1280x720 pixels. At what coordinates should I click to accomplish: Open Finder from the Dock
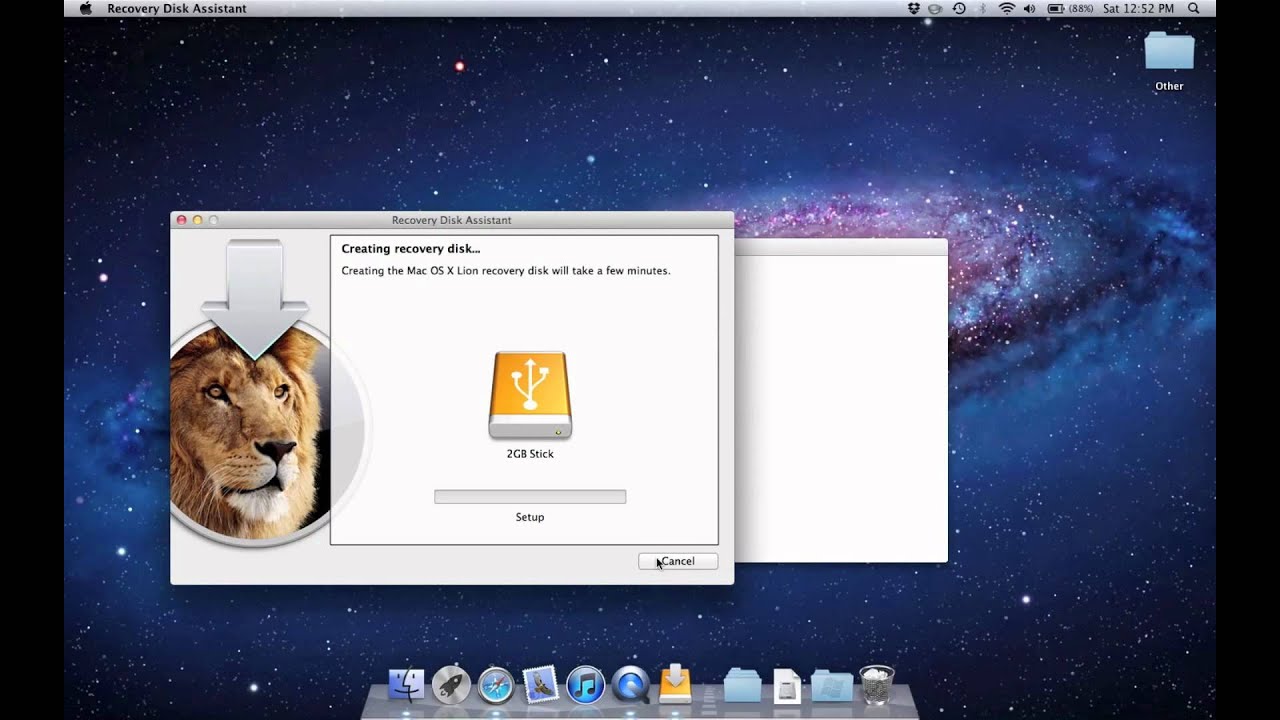tap(407, 685)
